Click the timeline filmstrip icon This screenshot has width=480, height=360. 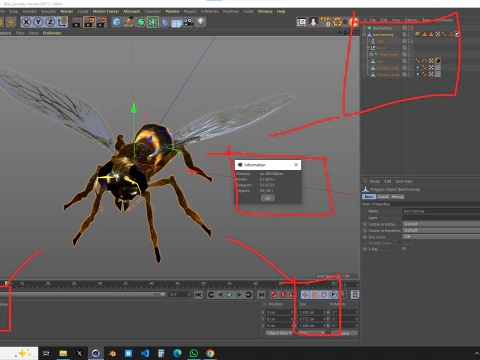point(355,295)
